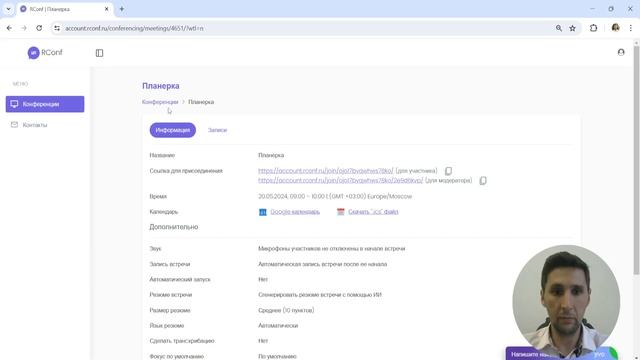Viewport: 640px width, 360px height.
Task: Click the Конференции breadcrumb link
Action: coord(160,102)
